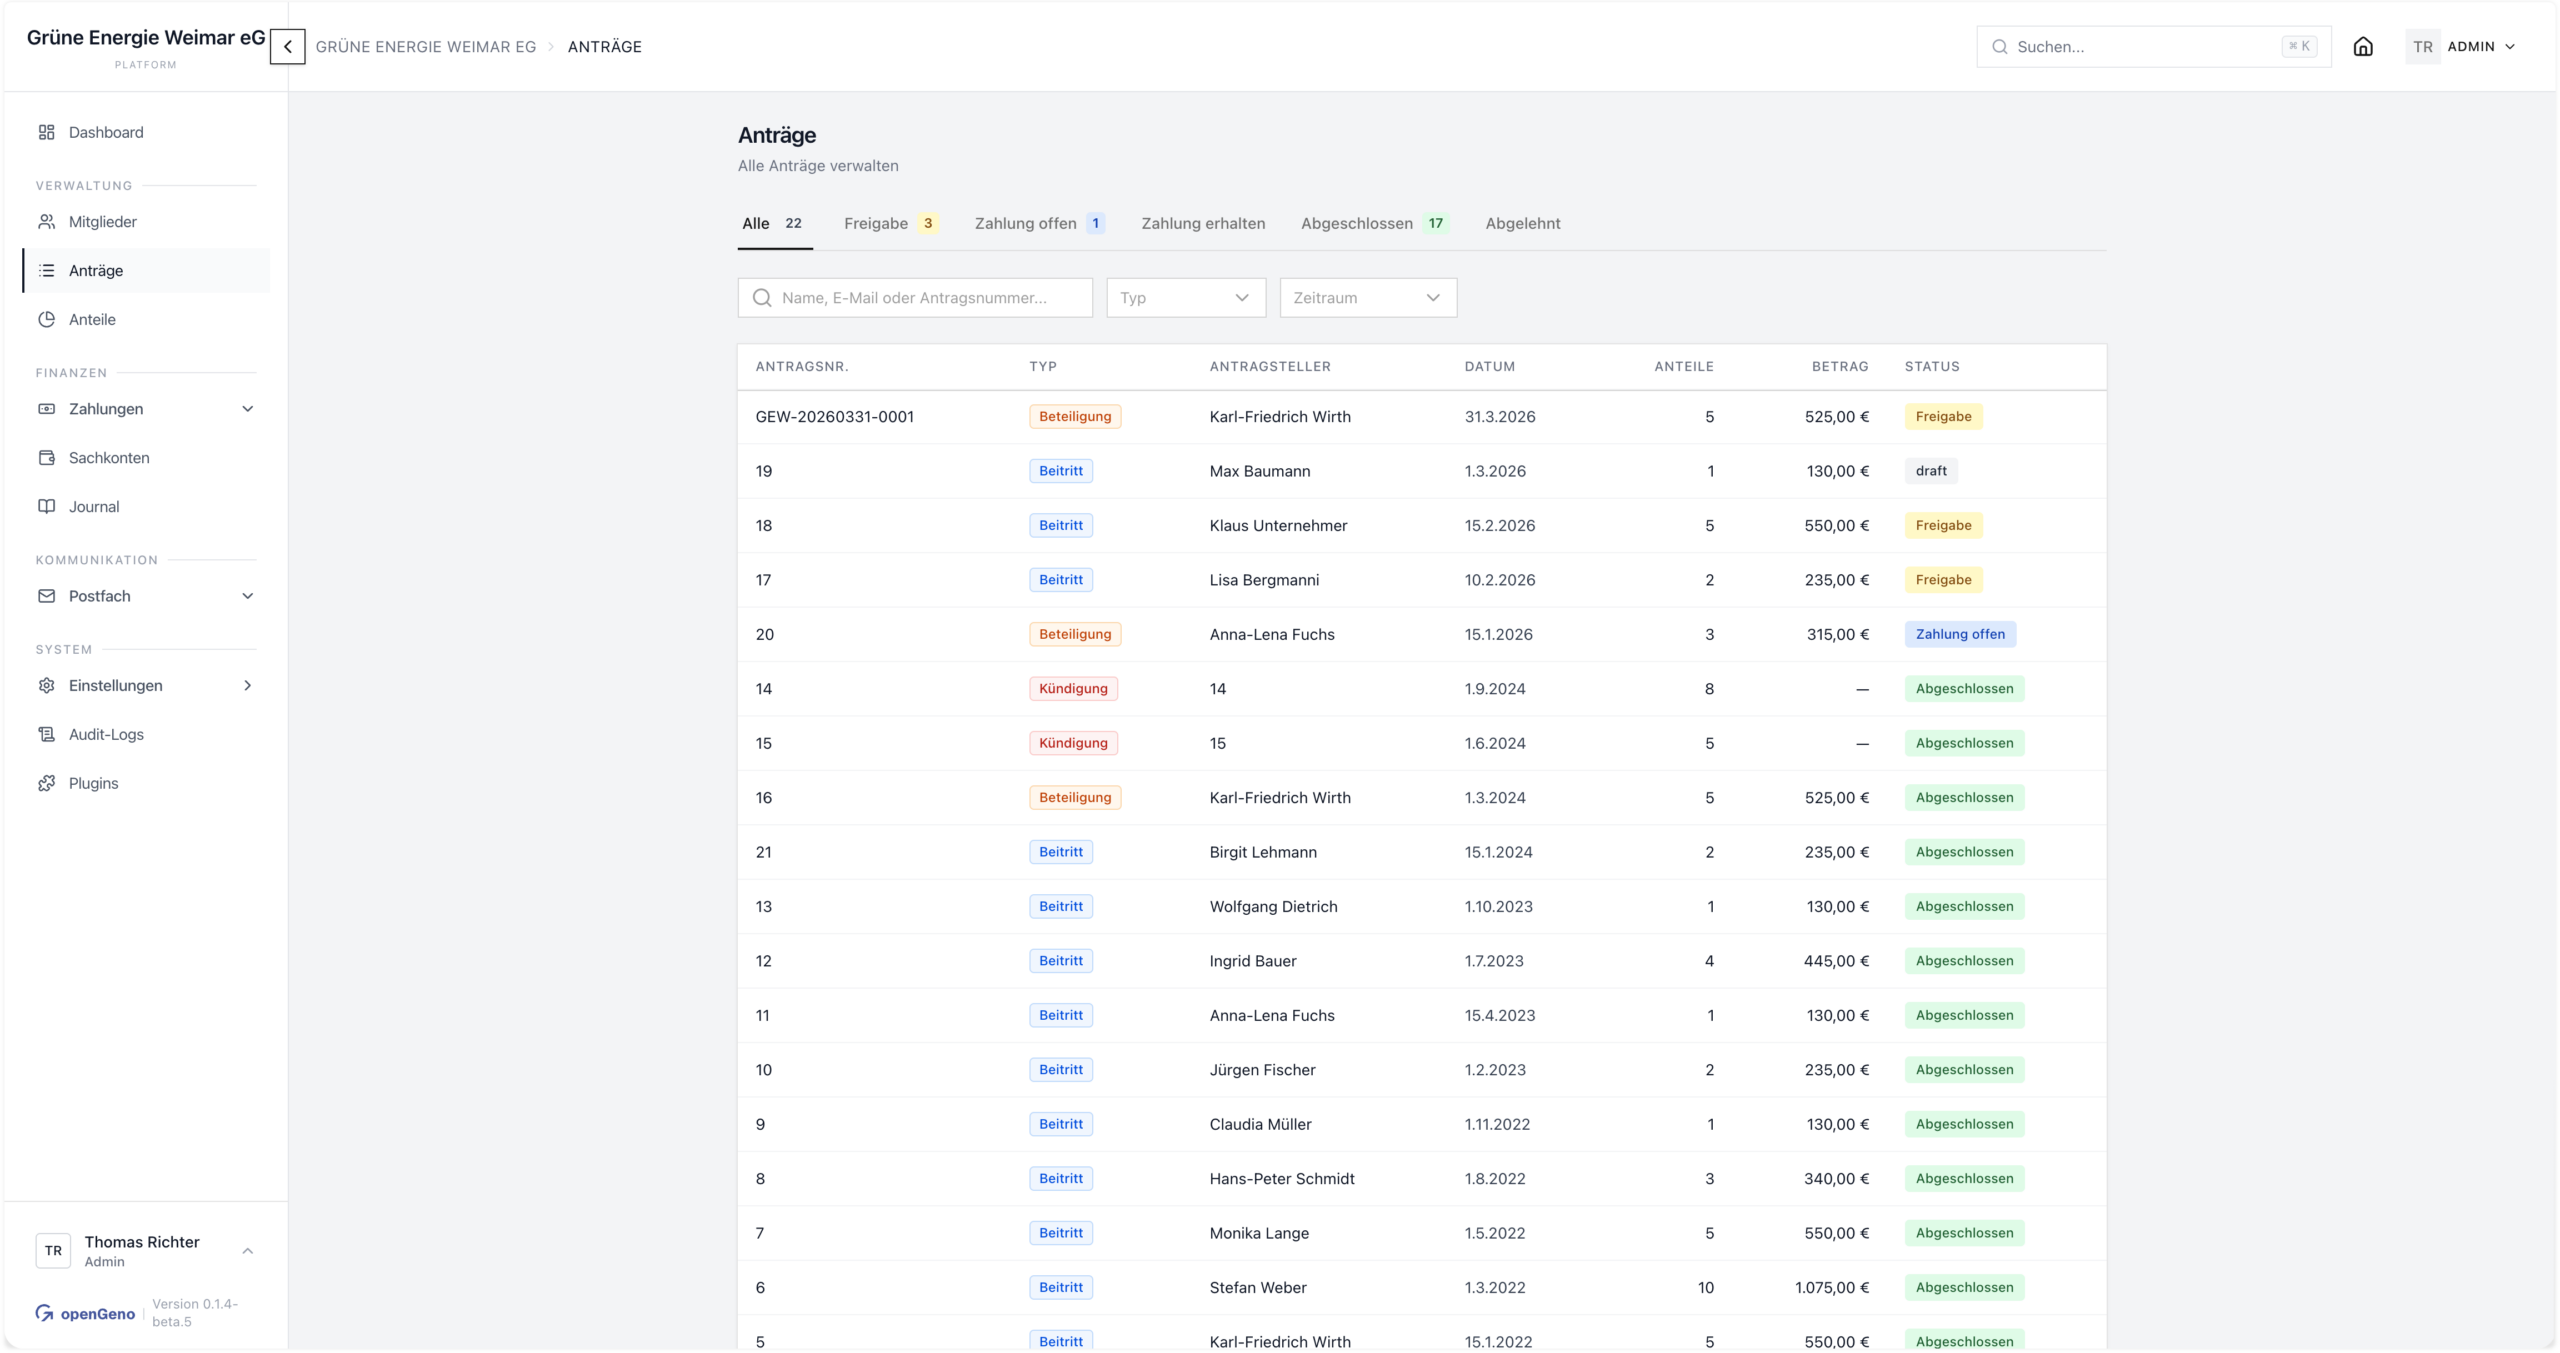Collapse sidebar with the chevron button
Viewport: 2560px width, 1353px height.
(287, 47)
